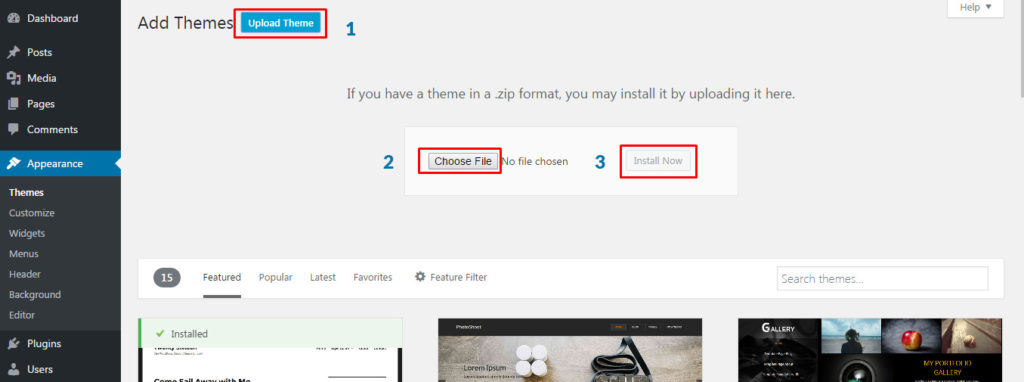Click the Install Now button
Viewport: 1024px width, 382px height.
658,161
